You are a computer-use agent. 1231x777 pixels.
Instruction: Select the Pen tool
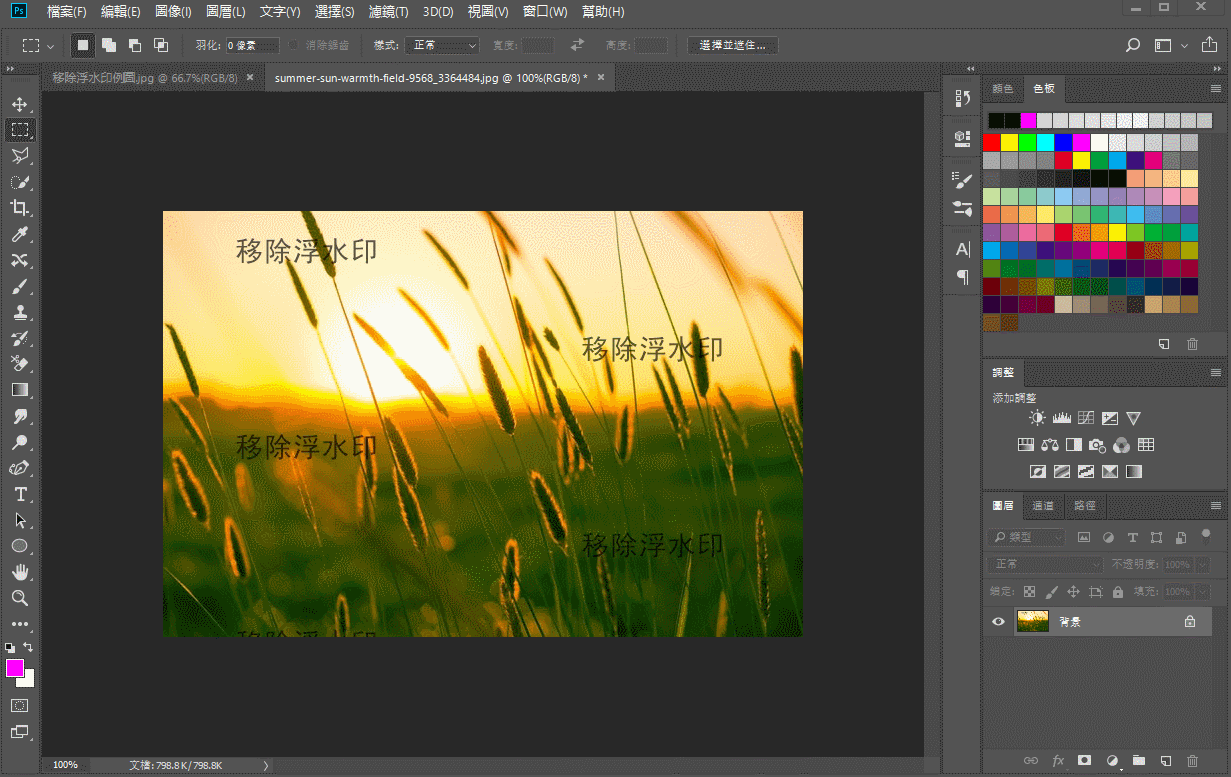tap(19, 468)
